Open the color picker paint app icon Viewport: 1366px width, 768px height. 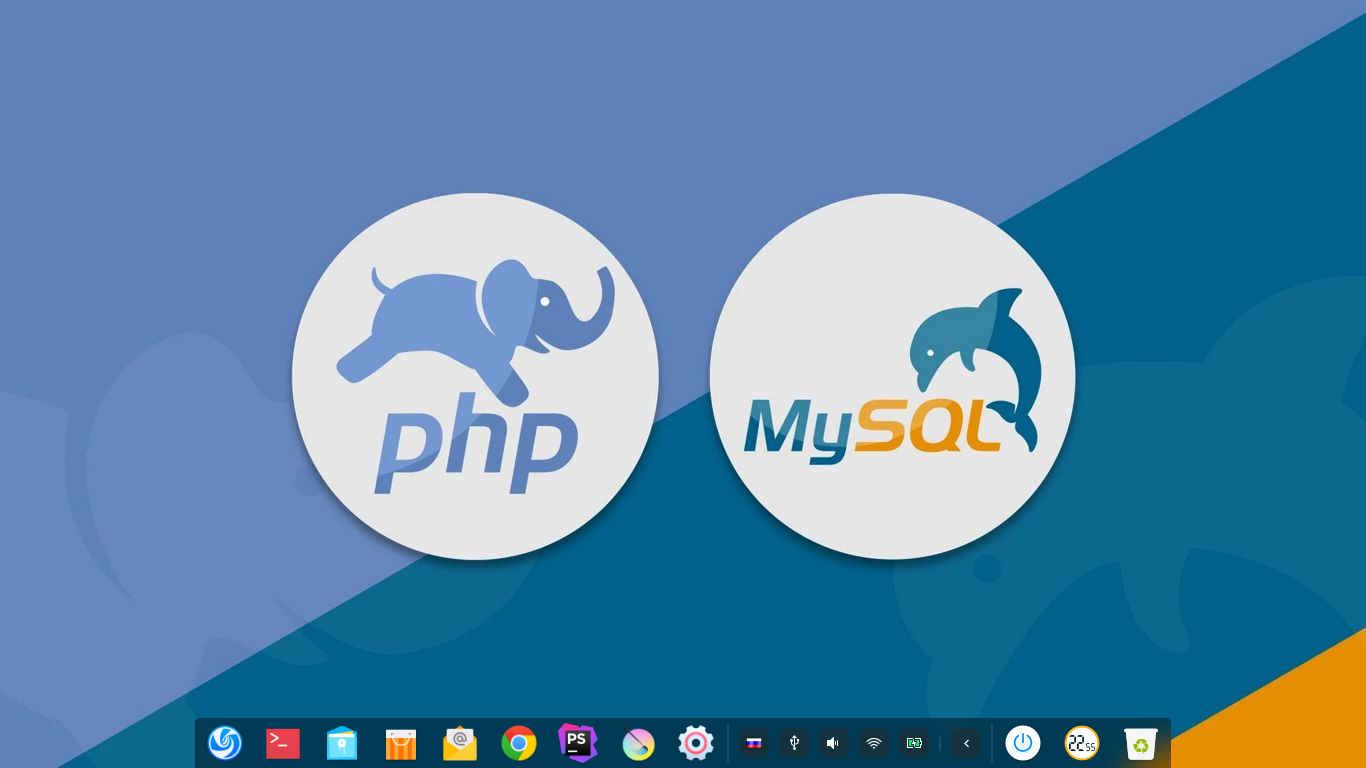click(x=638, y=743)
